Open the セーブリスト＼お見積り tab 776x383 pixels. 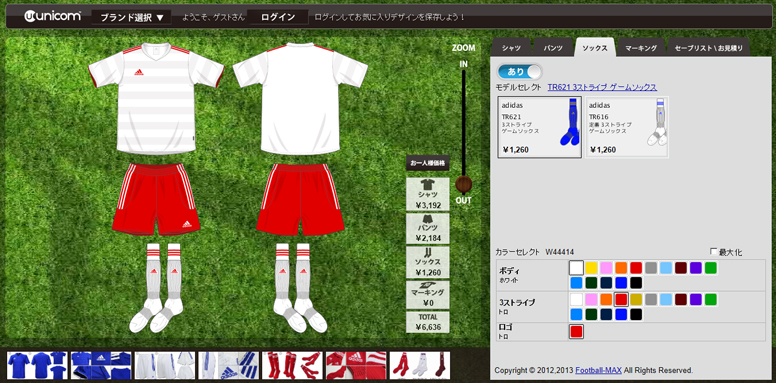pyautogui.click(x=709, y=48)
